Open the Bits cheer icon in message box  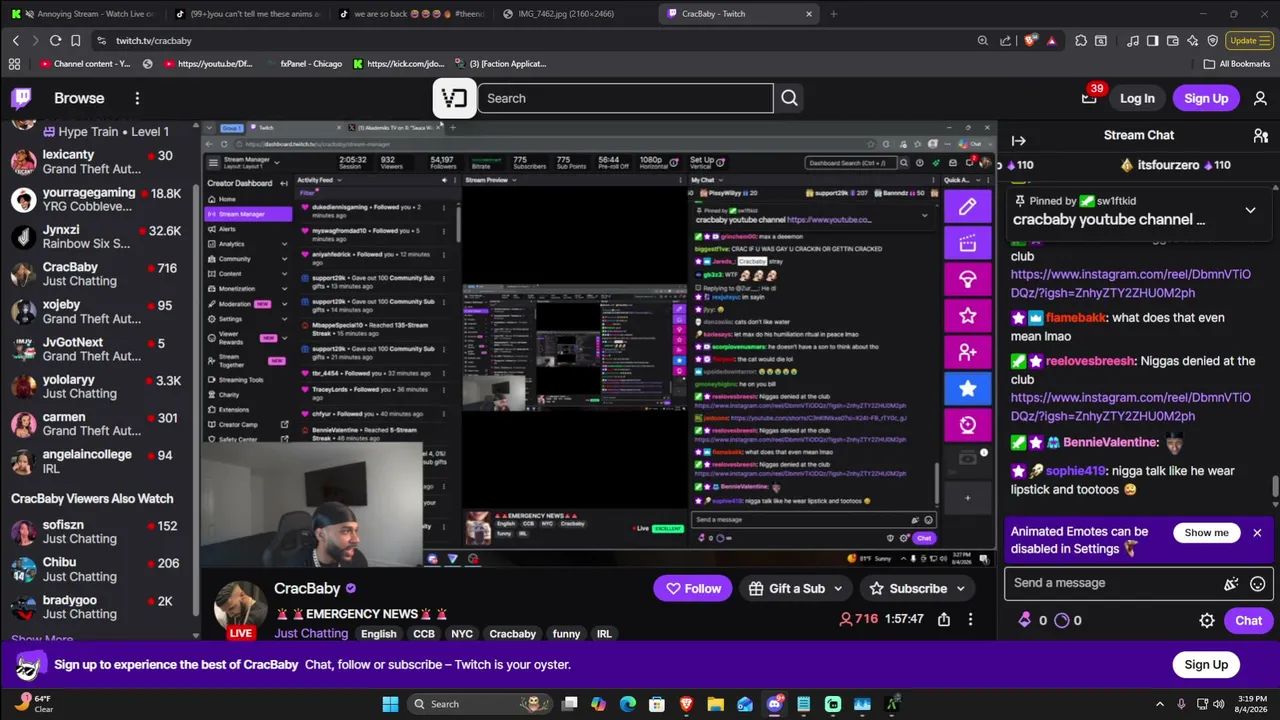pyautogui.click(x=1231, y=584)
